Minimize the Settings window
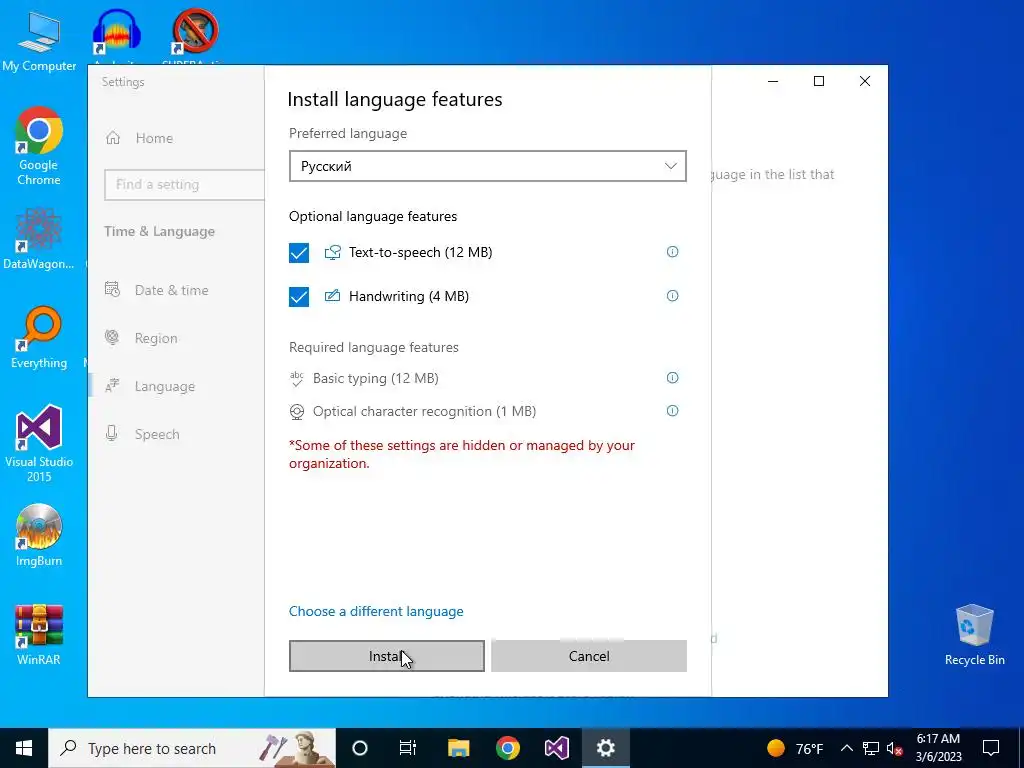The height and width of the screenshot is (768, 1024). click(x=773, y=81)
